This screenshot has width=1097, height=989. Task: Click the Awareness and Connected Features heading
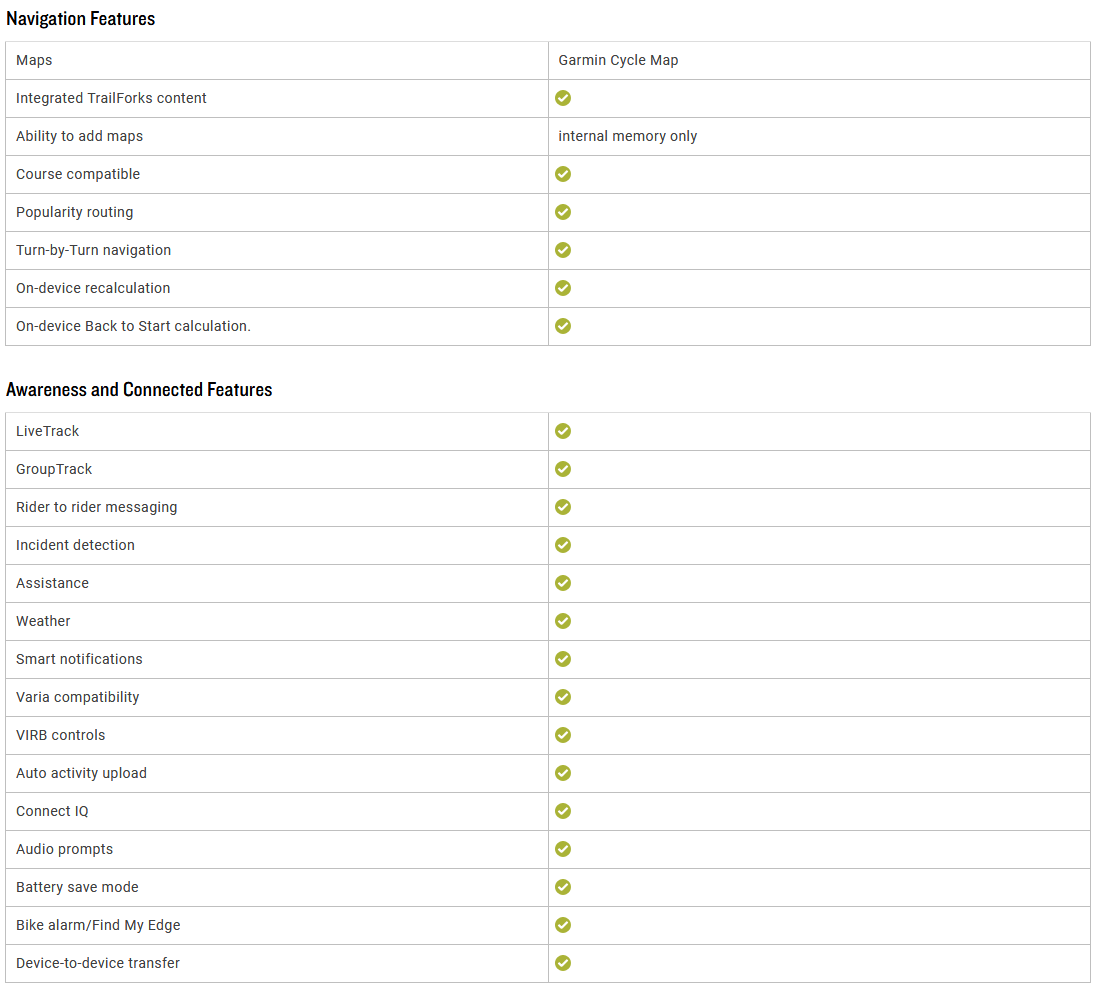(139, 390)
